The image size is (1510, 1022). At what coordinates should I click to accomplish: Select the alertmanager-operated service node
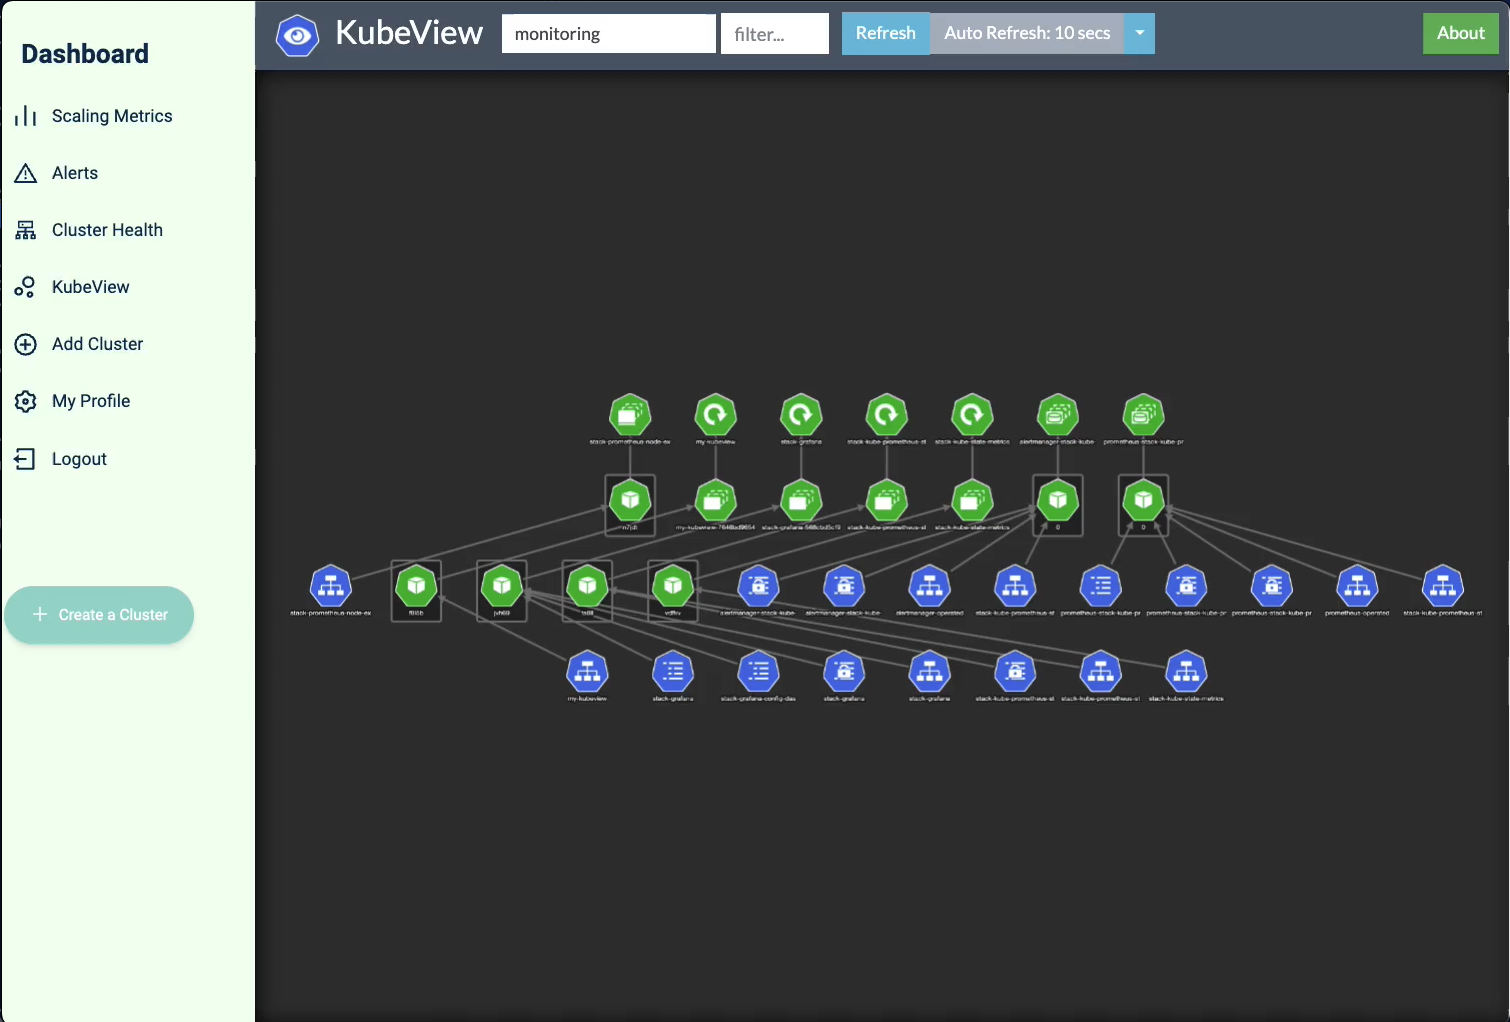(x=930, y=586)
